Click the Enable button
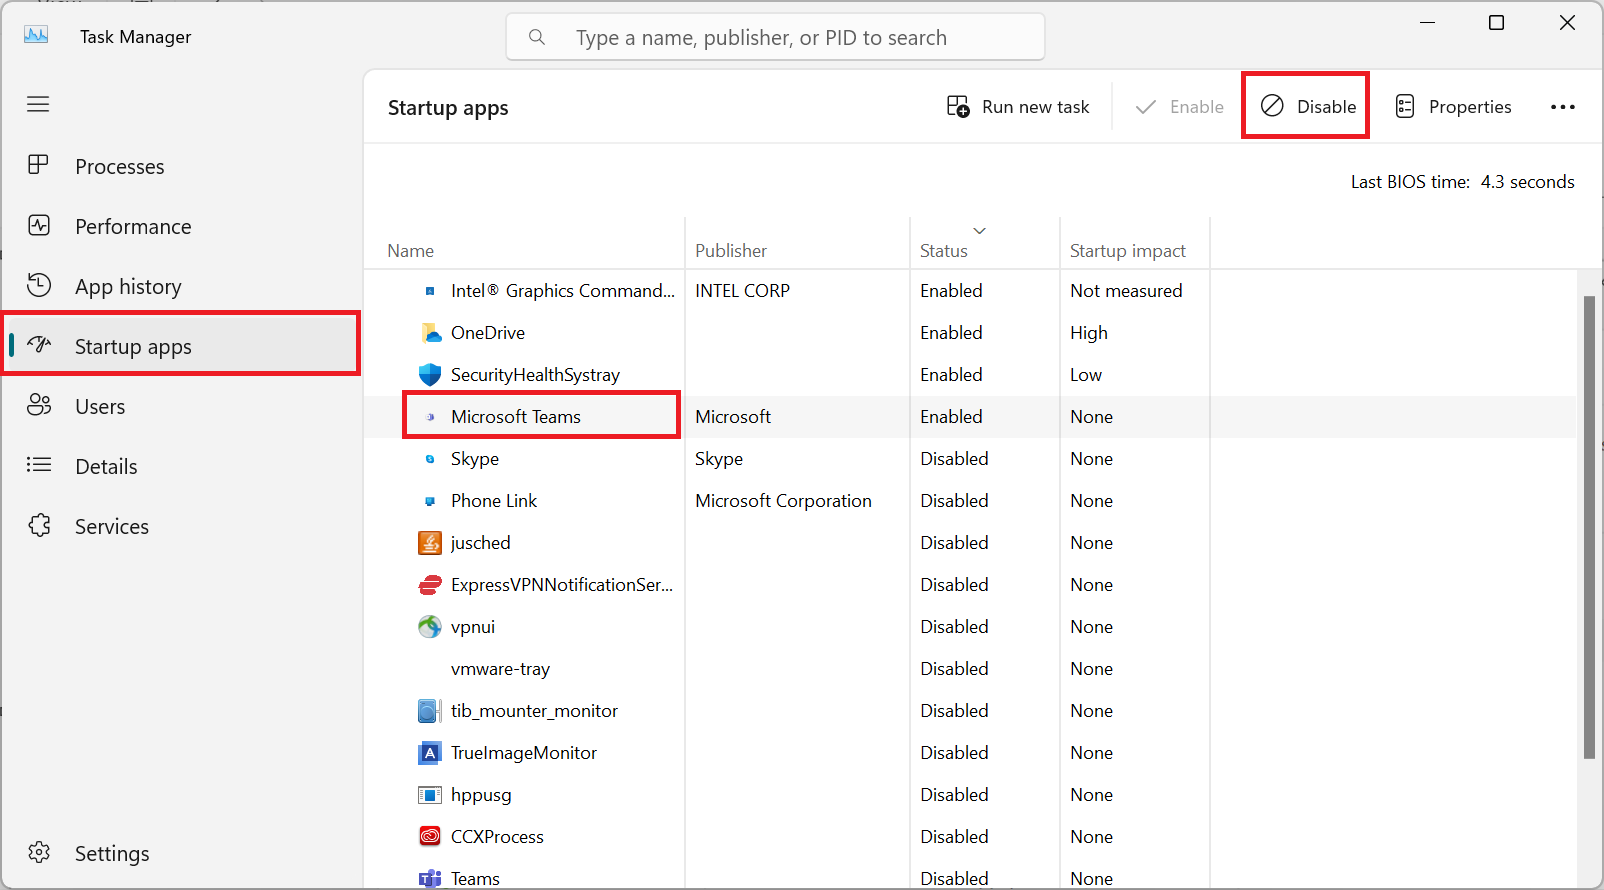The height and width of the screenshot is (890, 1604). coord(1179,107)
